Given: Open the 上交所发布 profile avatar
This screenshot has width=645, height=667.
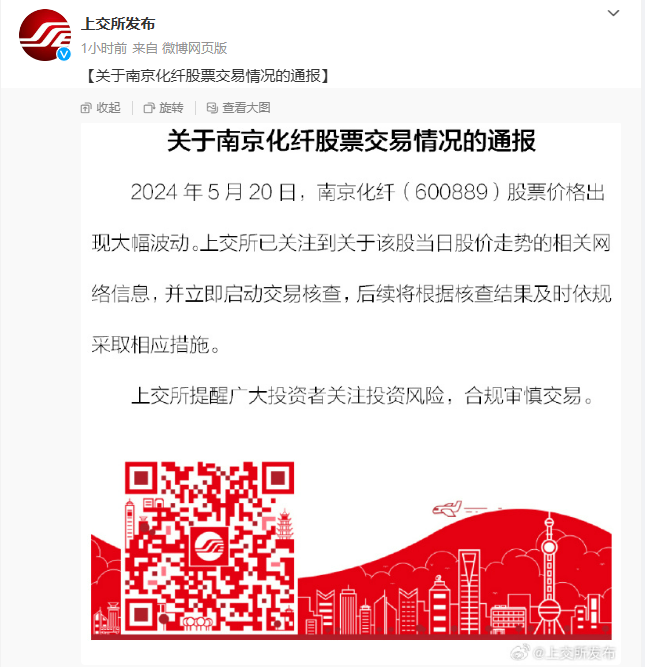Looking at the screenshot, I should pos(45,35).
